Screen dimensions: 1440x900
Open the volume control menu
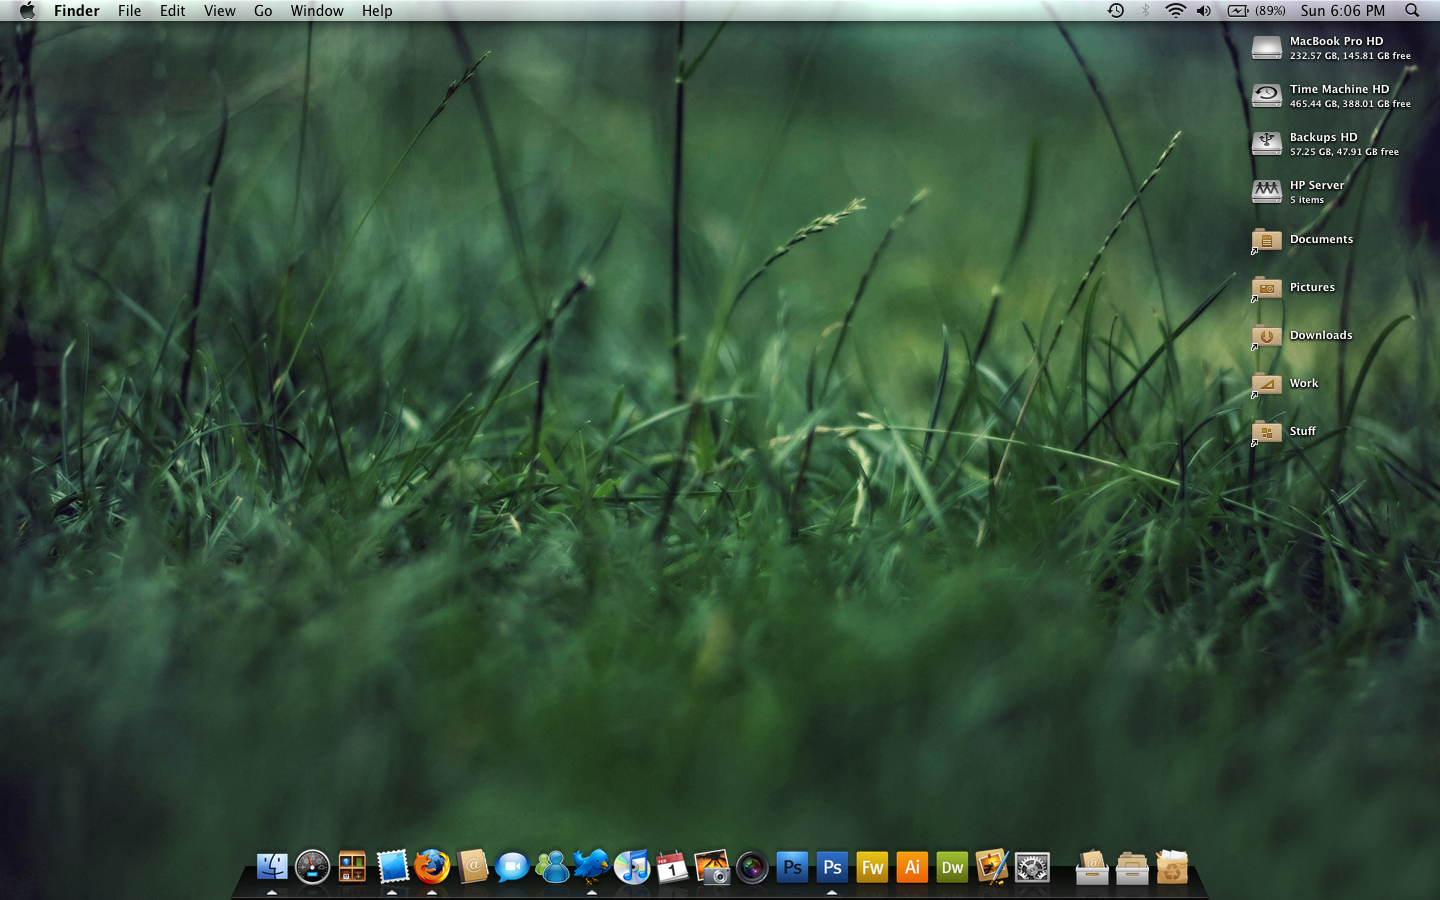[x=1204, y=11]
